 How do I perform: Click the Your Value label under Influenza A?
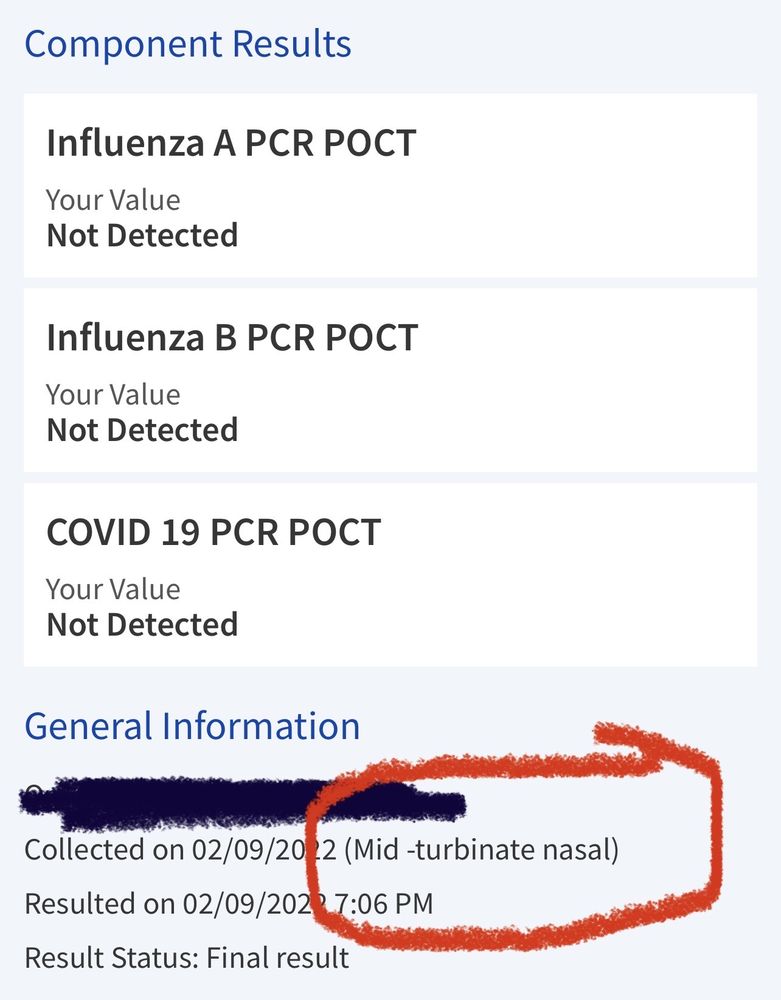point(113,200)
